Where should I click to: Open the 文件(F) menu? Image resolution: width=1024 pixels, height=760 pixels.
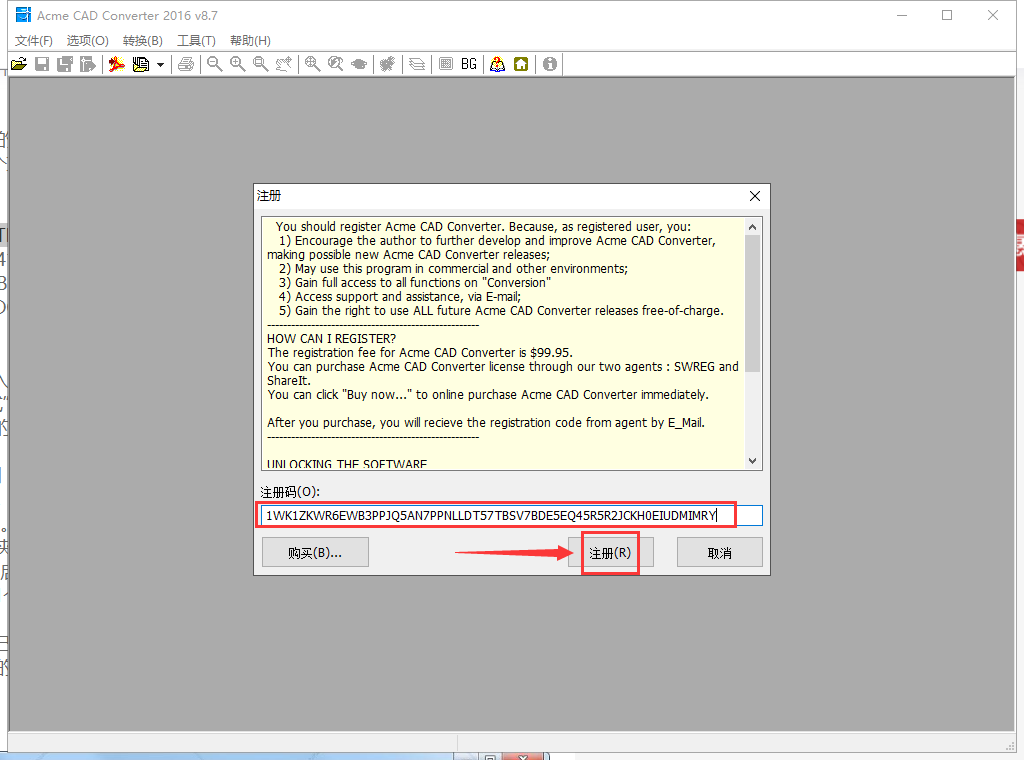[34, 41]
